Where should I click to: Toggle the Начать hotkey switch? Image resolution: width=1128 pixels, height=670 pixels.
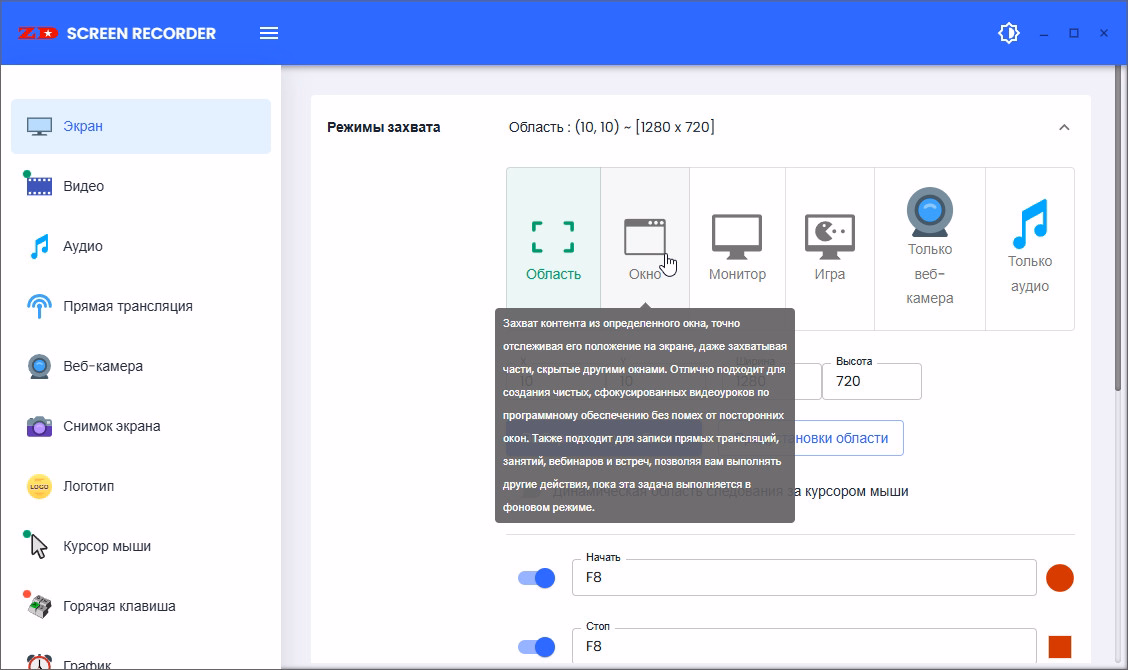536,578
